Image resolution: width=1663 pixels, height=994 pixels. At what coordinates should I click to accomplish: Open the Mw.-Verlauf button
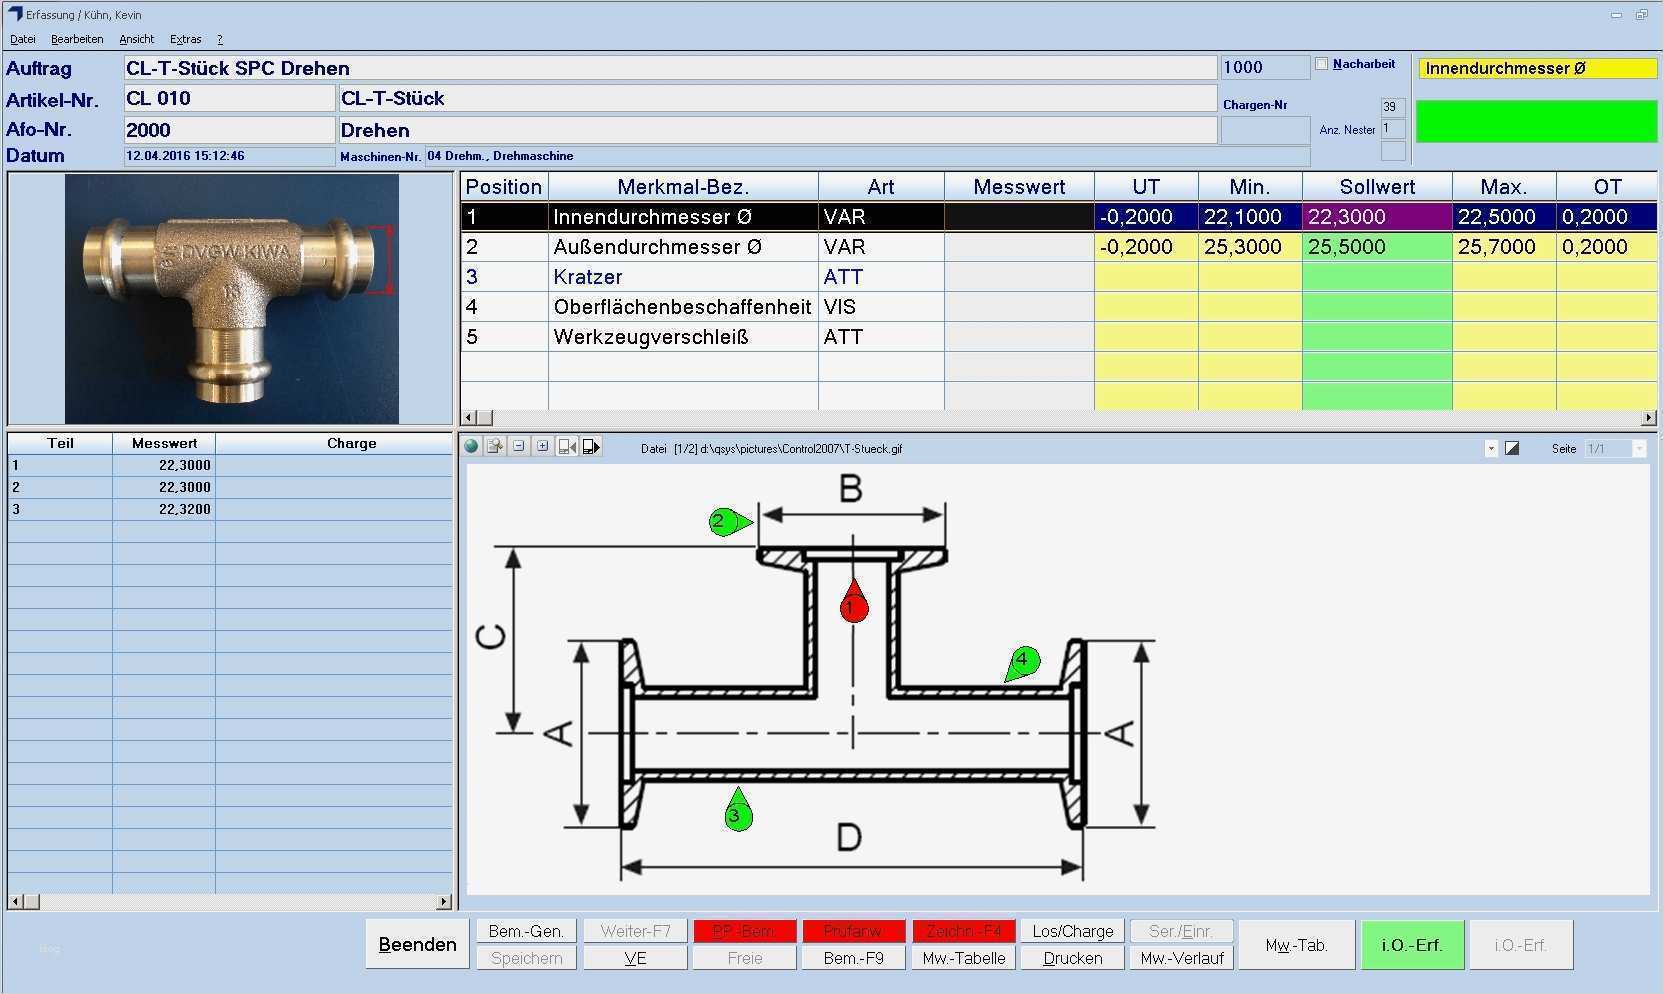click(1182, 958)
